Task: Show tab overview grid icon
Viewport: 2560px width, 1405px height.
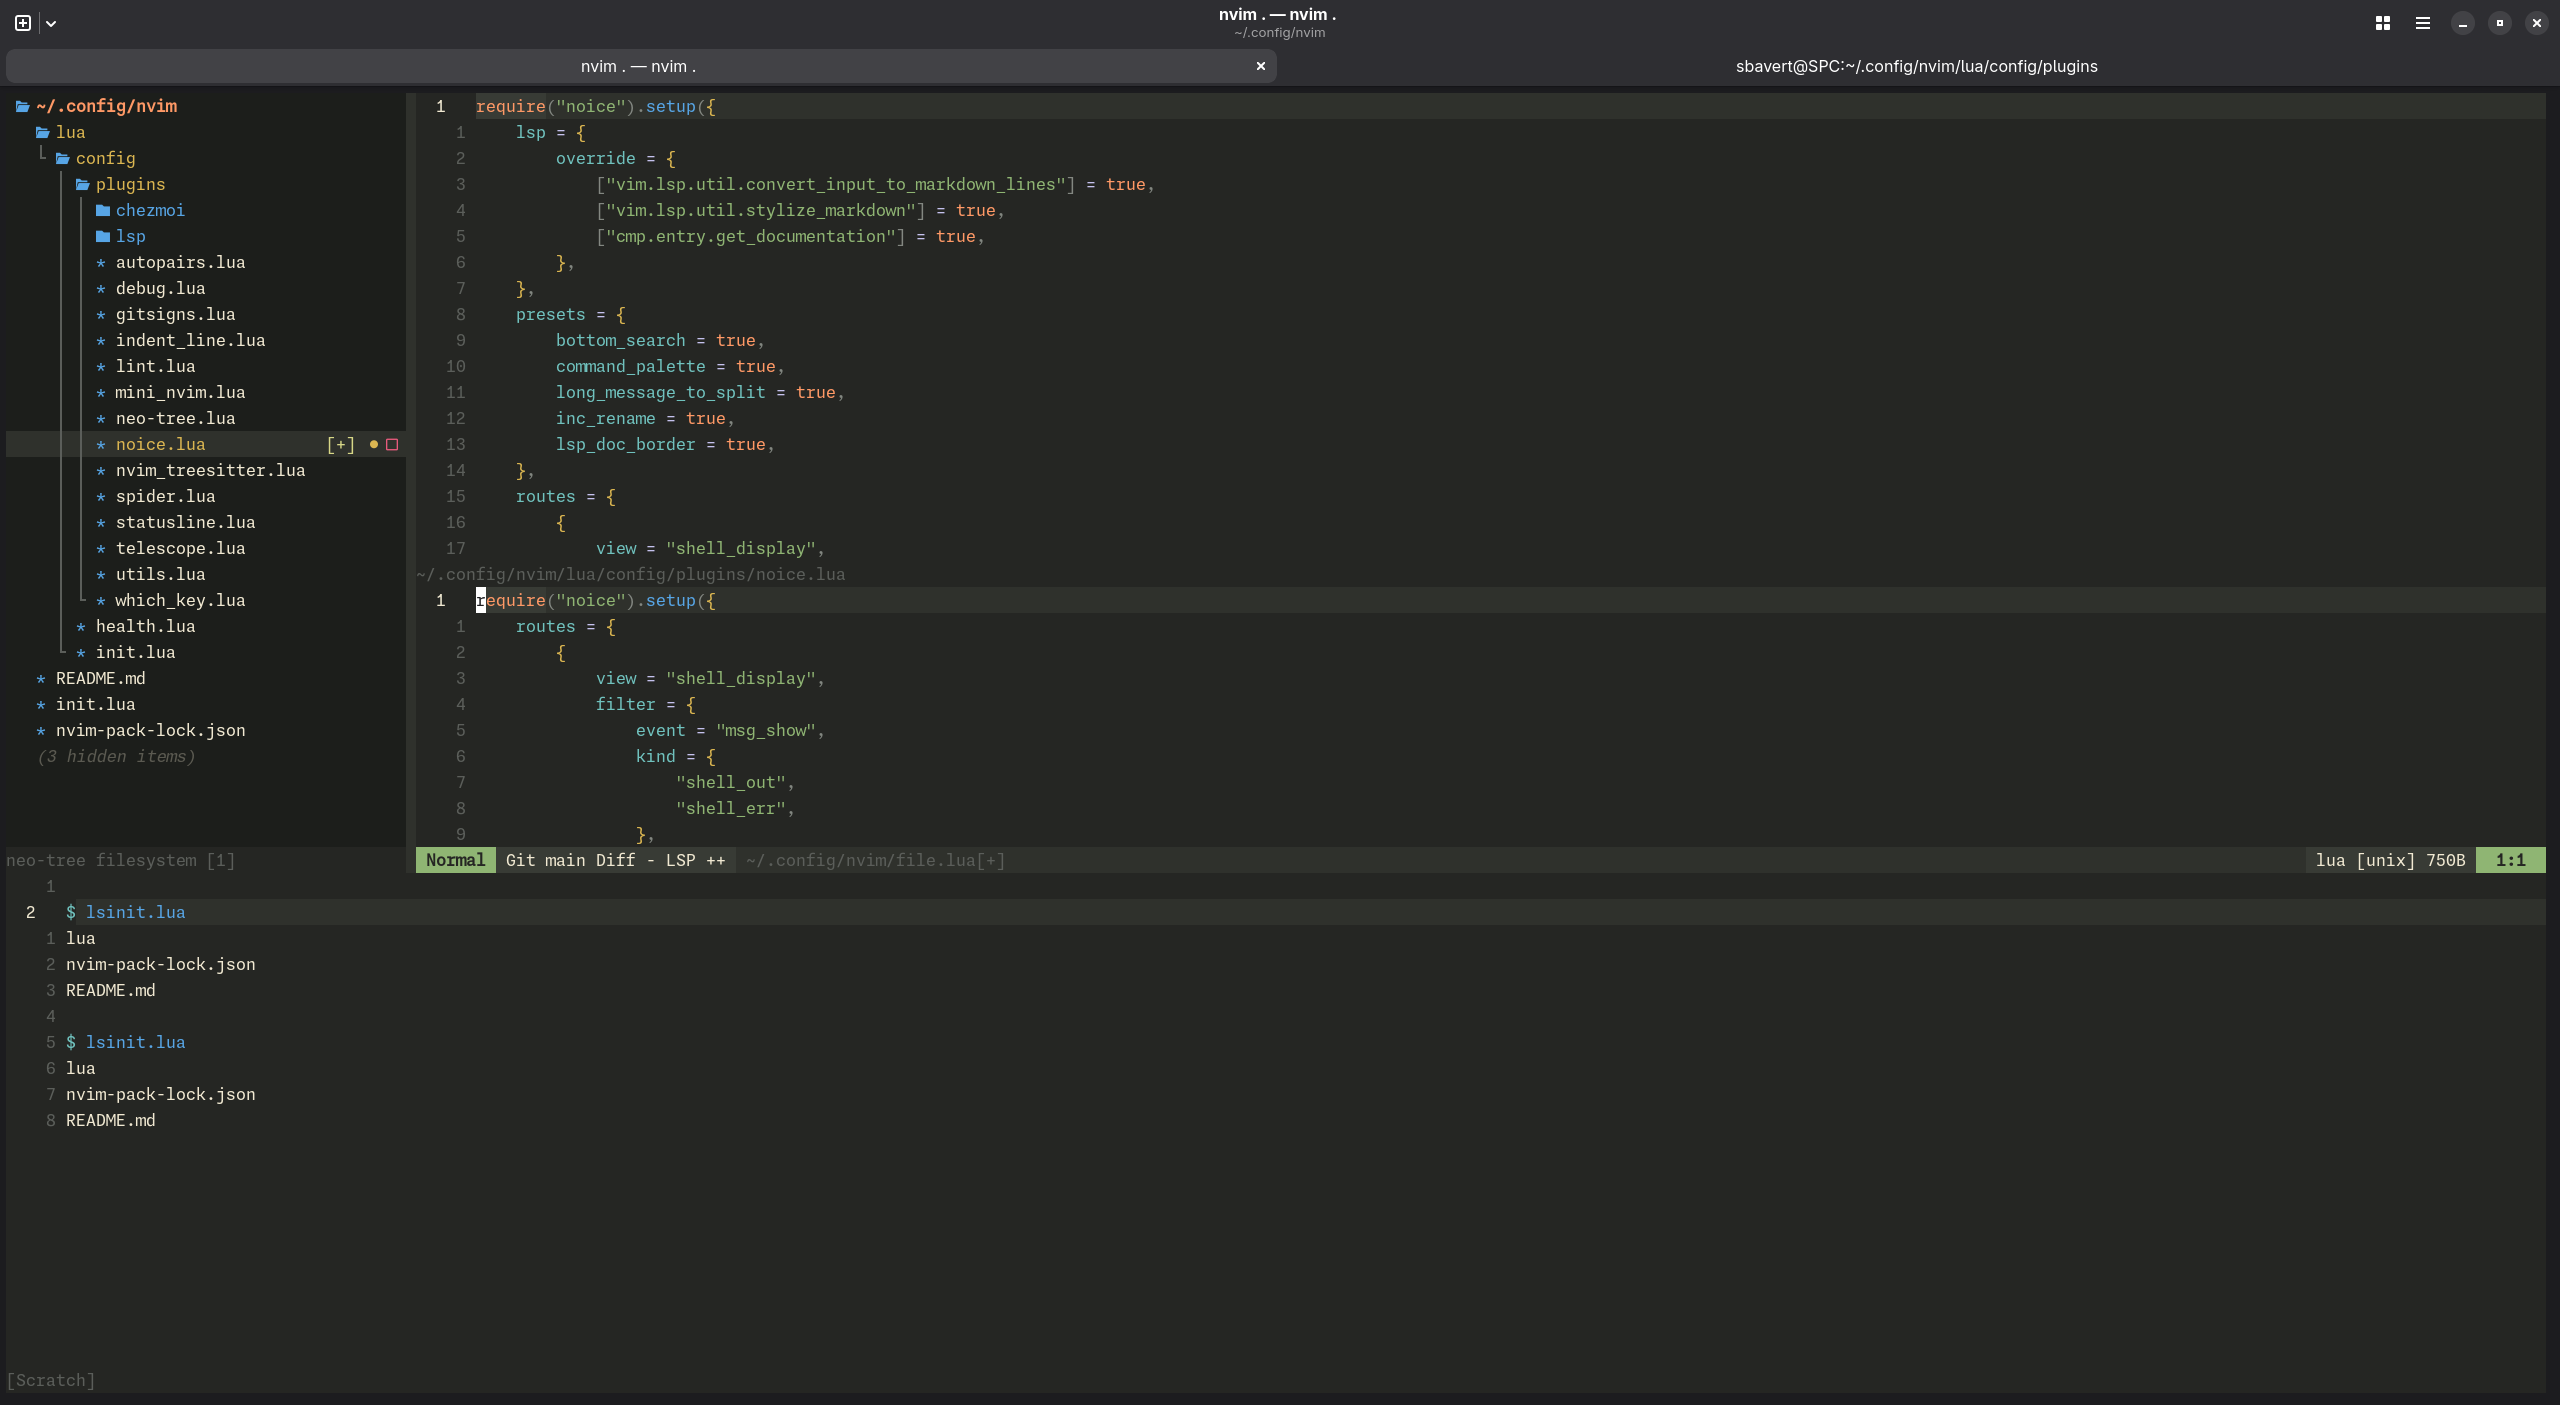Action: coord(2383,23)
